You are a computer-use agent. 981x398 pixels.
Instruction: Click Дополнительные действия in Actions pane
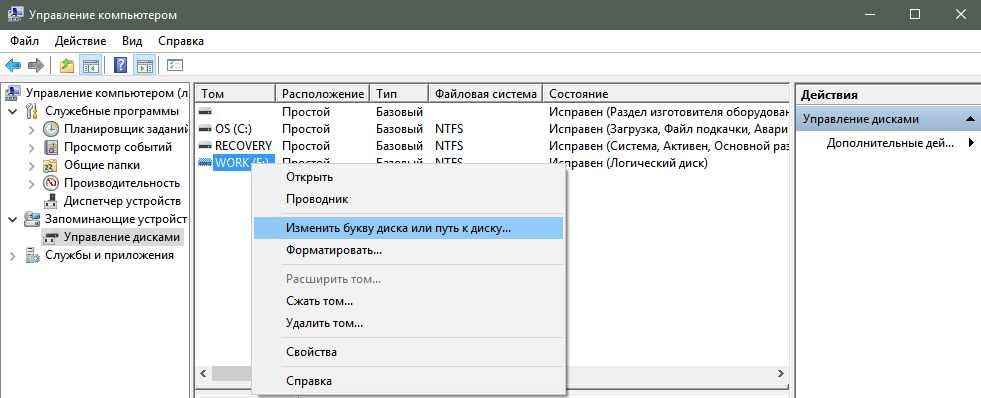click(x=890, y=143)
